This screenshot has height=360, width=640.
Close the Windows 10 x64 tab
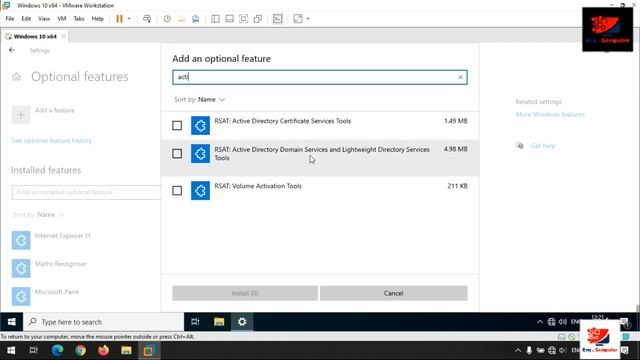(63, 36)
